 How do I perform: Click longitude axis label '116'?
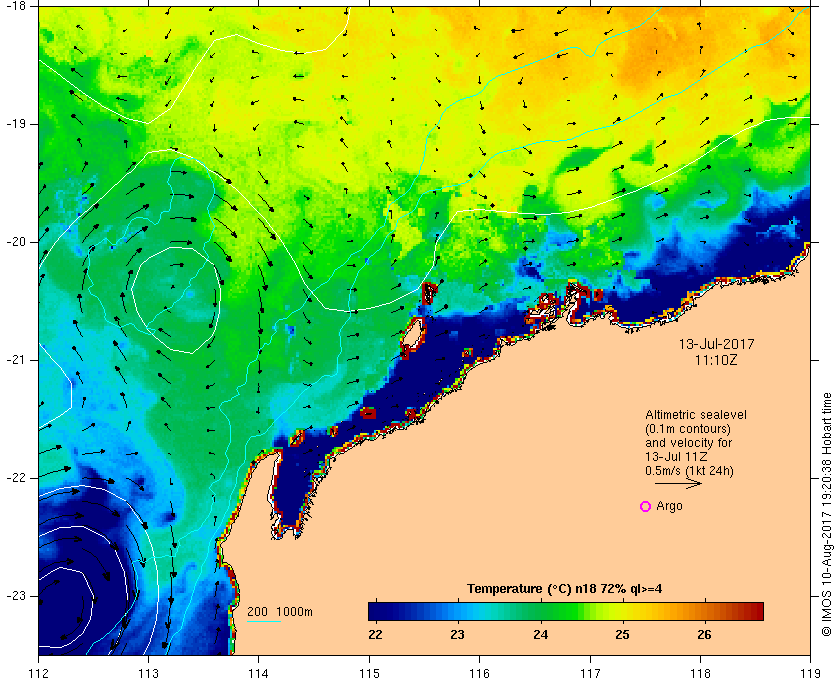pos(479,672)
